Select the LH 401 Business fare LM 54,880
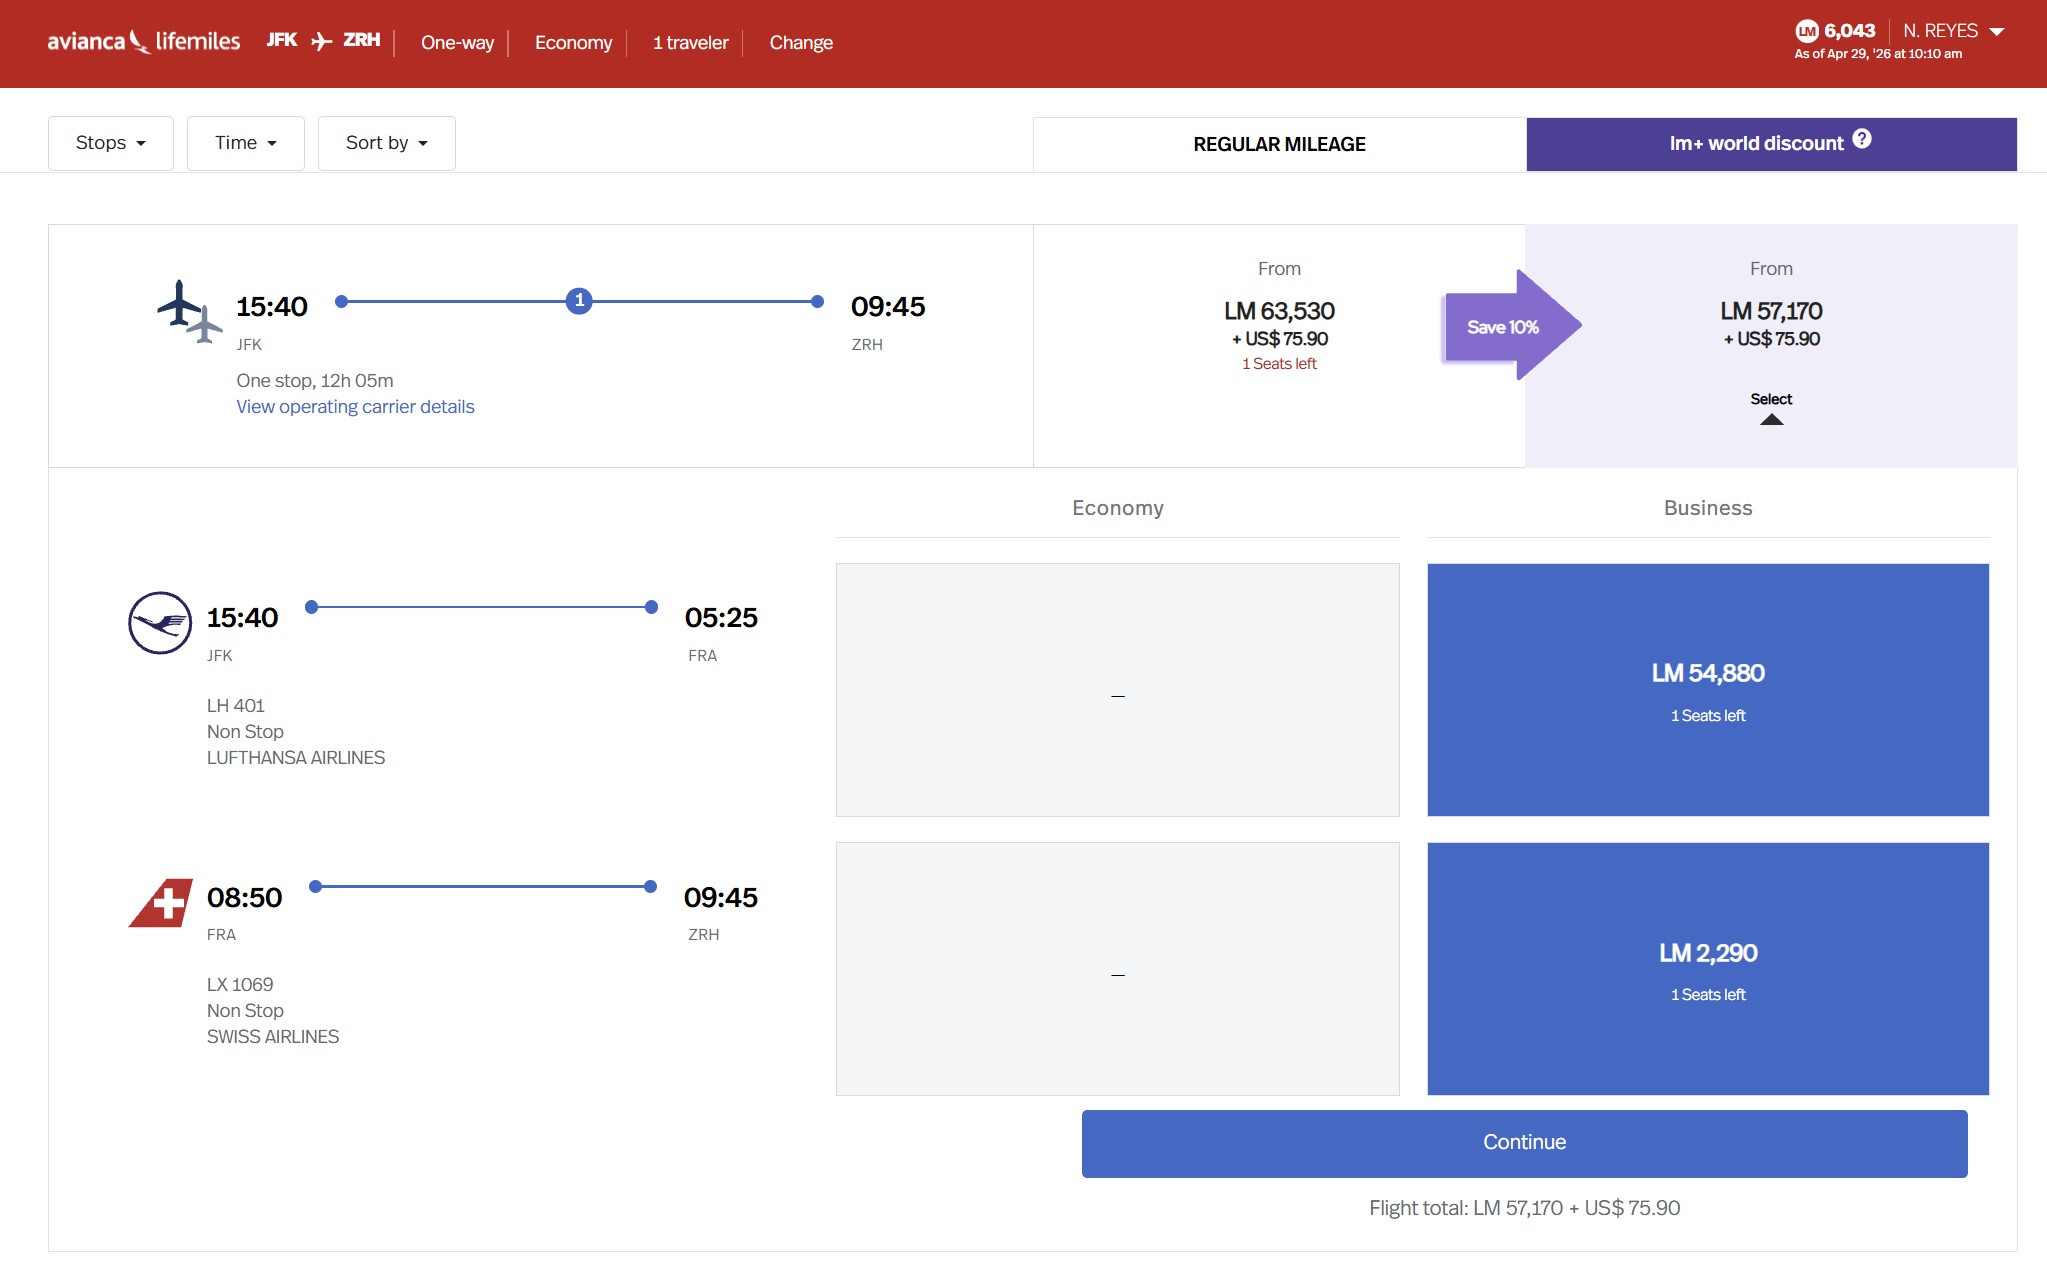This screenshot has width=2047, height=1279. [1708, 690]
